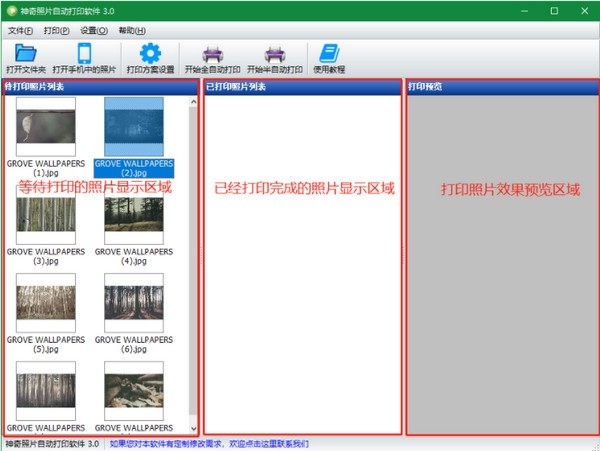Select GROVE WALLPAPERS (4).jpg thumbnail
This screenshot has height=451, width=600.
(x=134, y=215)
